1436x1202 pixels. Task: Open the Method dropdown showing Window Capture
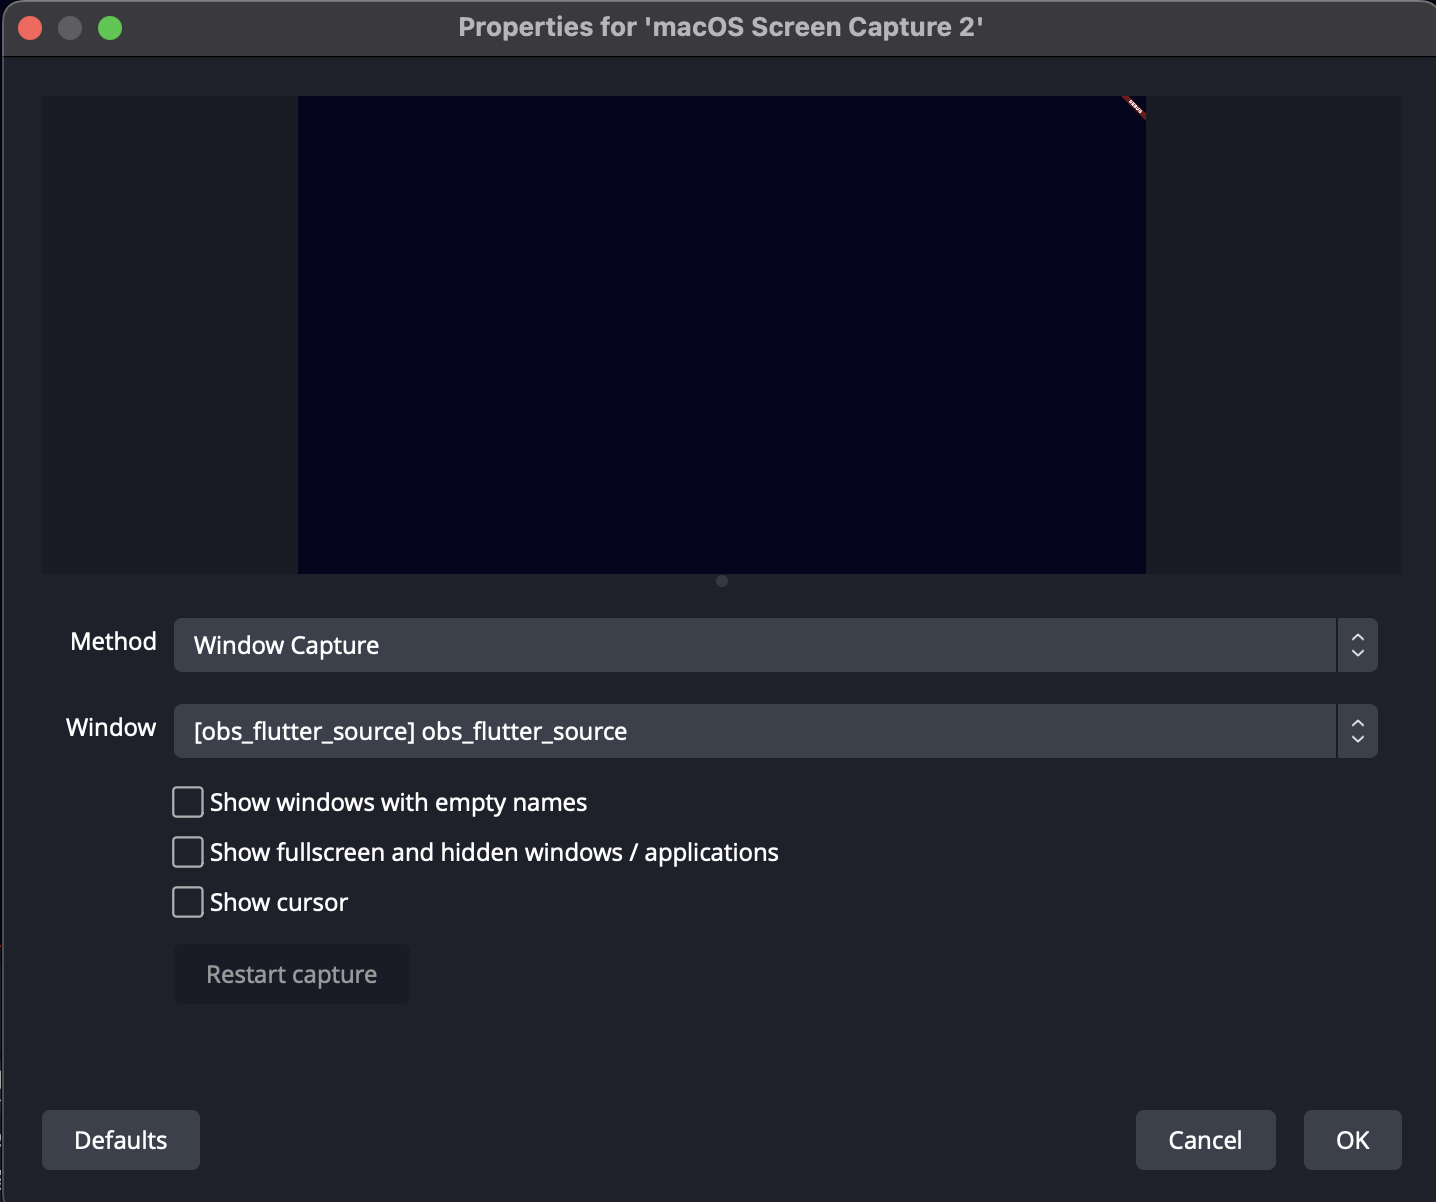(x=755, y=645)
